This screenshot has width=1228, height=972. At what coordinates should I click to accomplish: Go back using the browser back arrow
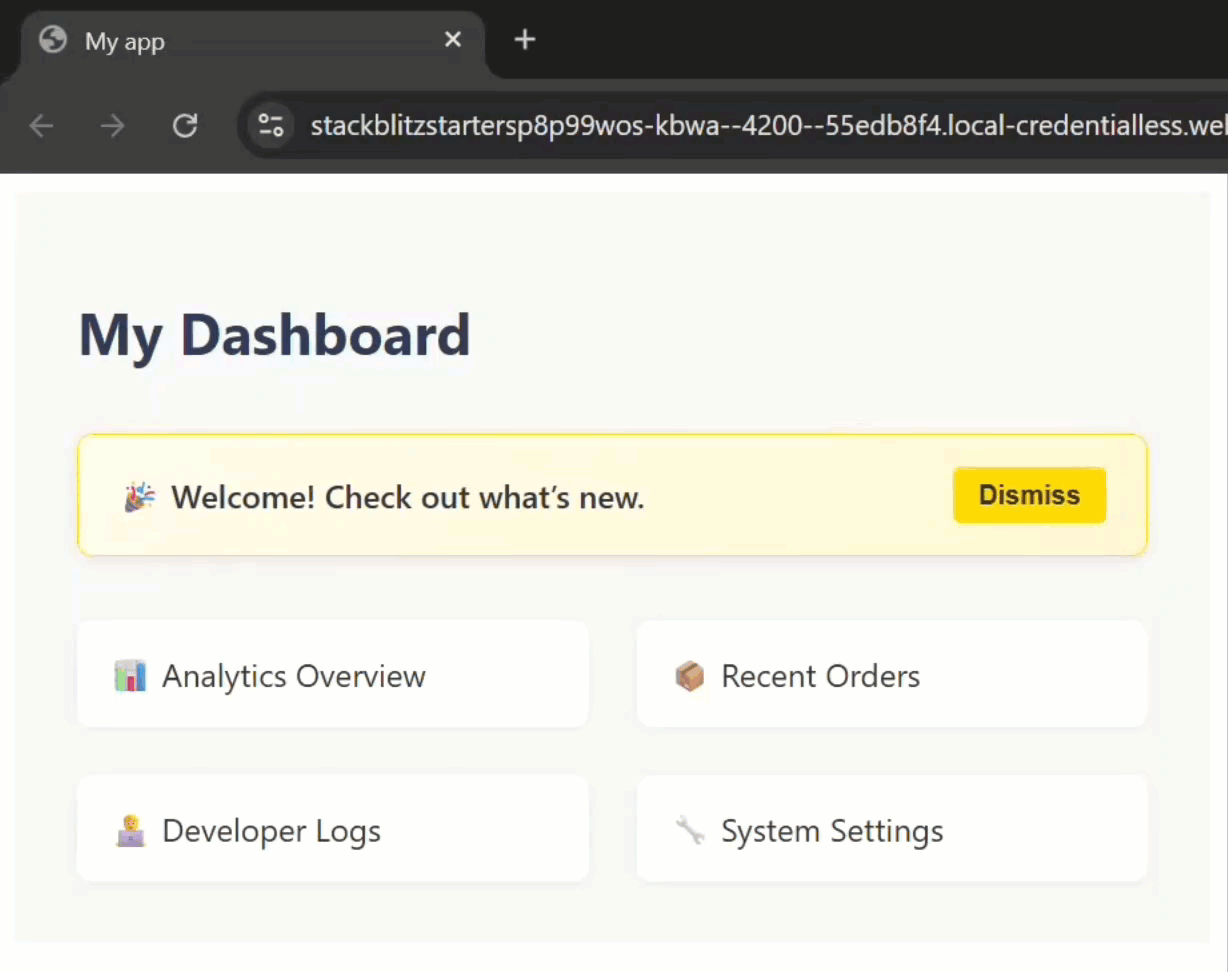(41, 126)
